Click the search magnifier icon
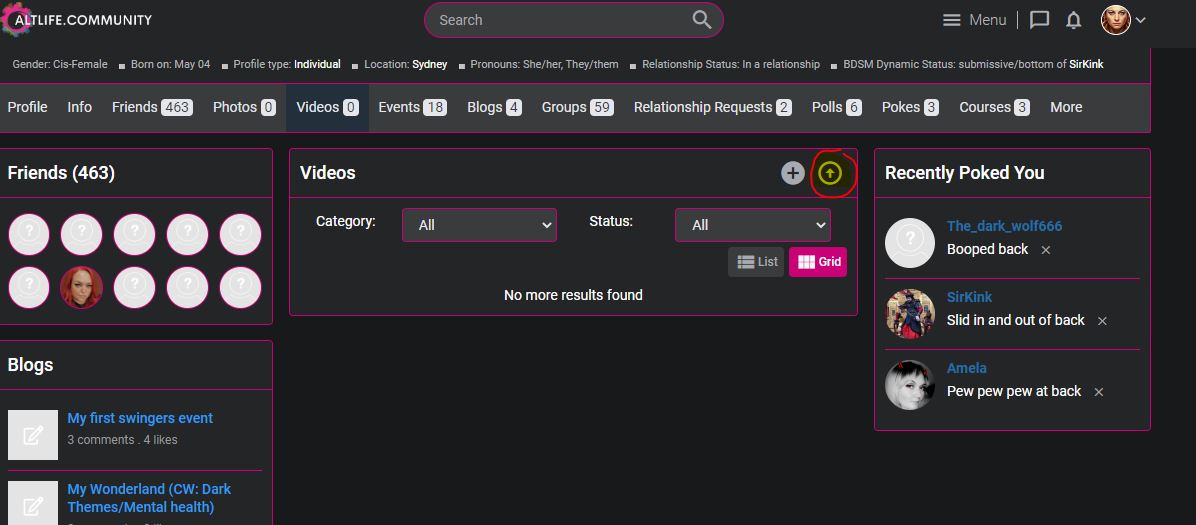This screenshot has width=1196, height=525. click(x=701, y=20)
